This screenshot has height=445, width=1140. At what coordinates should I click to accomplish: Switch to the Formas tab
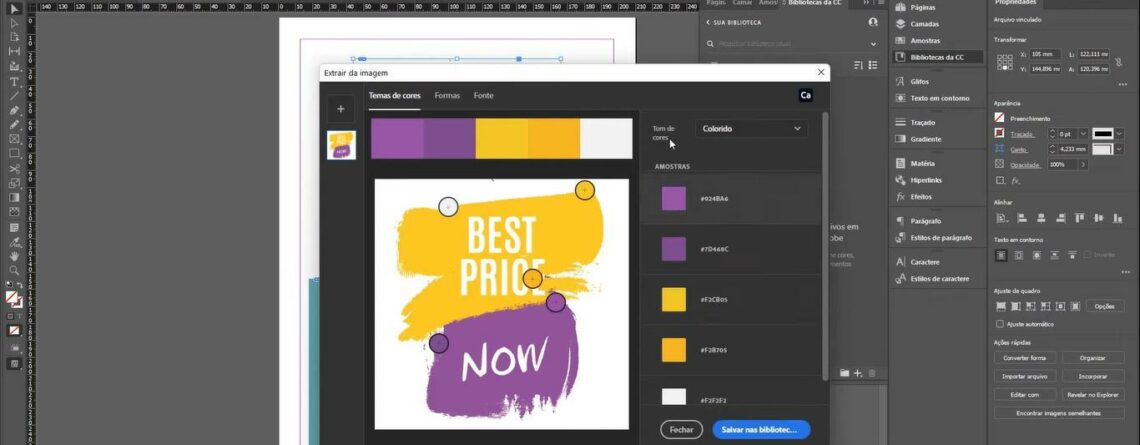tap(447, 96)
